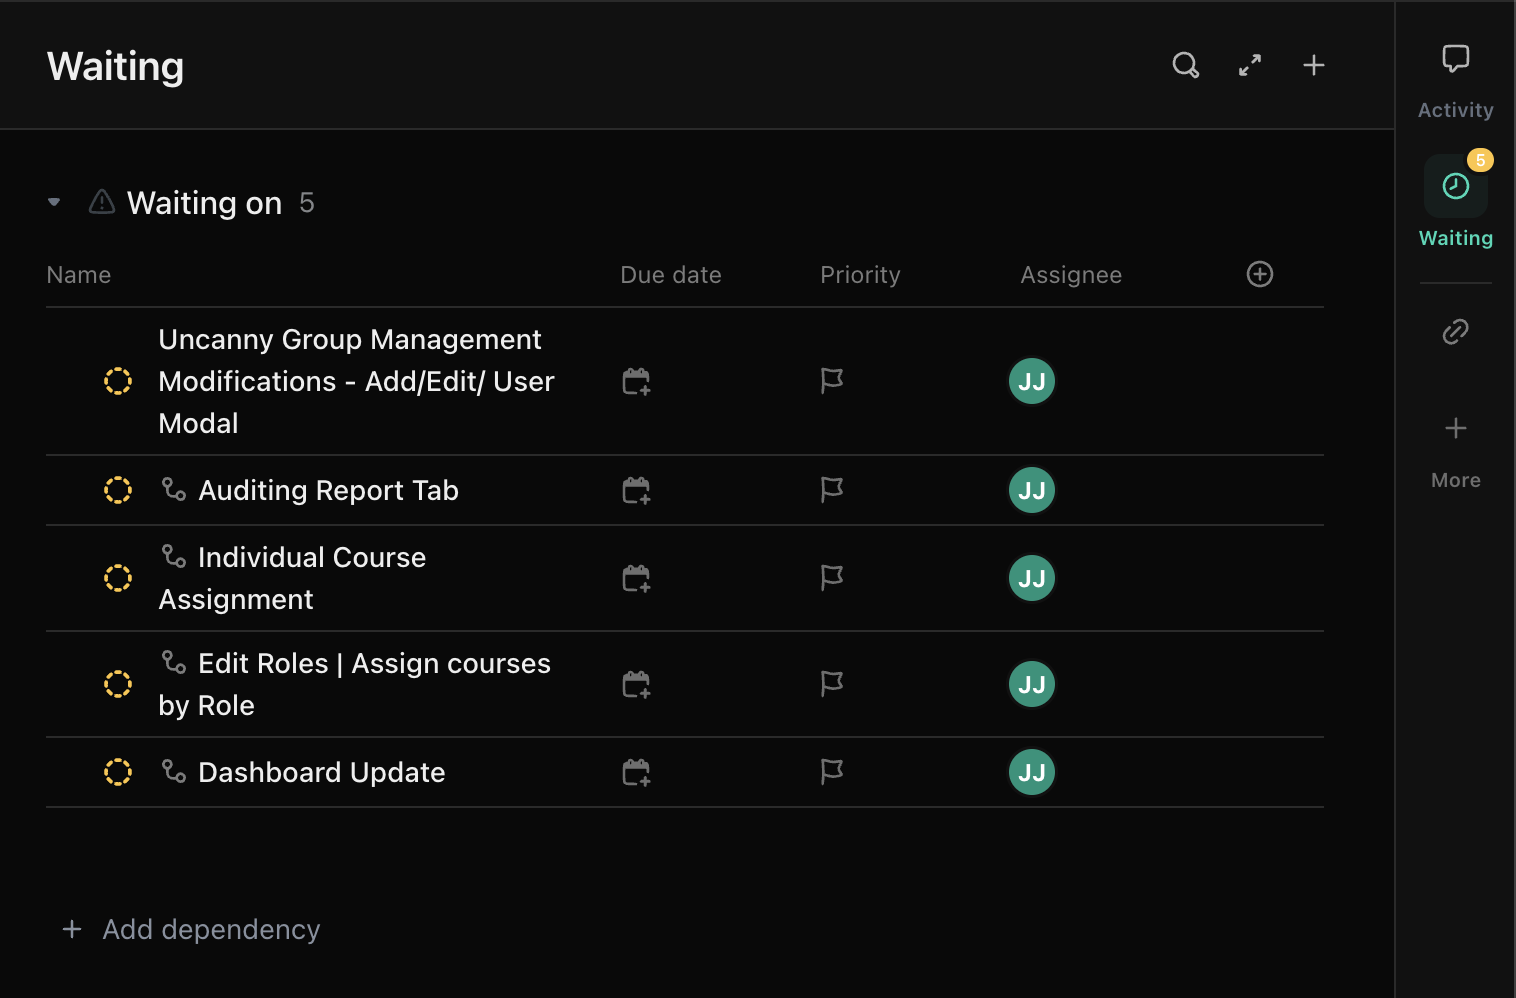This screenshot has height=998, width=1516.
Task: Toggle status of Uncanny Group Management task
Action: 118,381
